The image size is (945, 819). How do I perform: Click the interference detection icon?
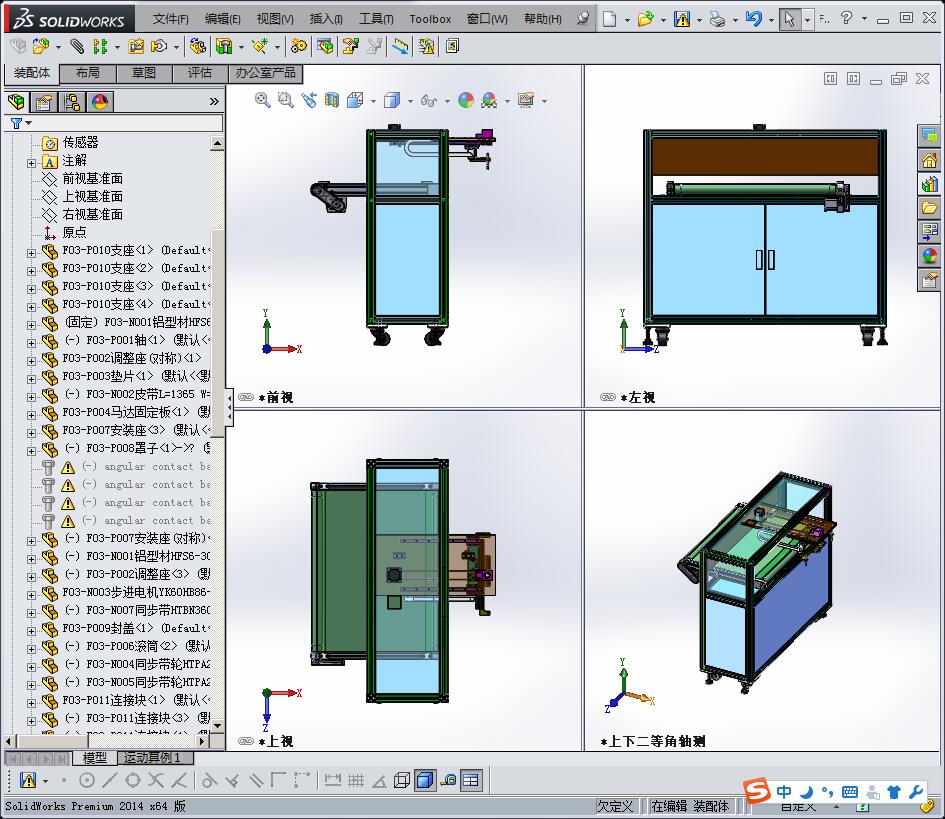point(426,46)
